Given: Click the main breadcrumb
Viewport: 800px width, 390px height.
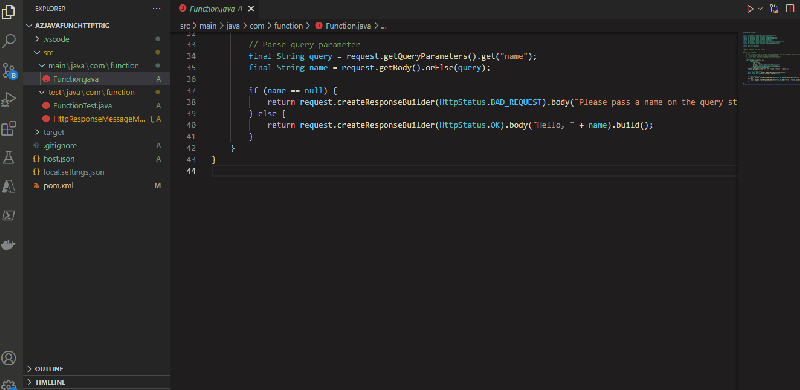Looking at the screenshot, I should pos(208,26).
